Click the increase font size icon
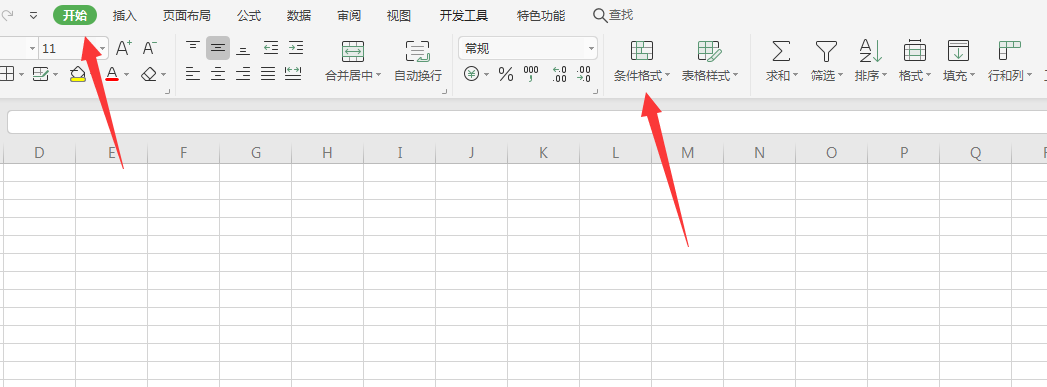Screen dimensions: 1047x387 pos(124,48)
